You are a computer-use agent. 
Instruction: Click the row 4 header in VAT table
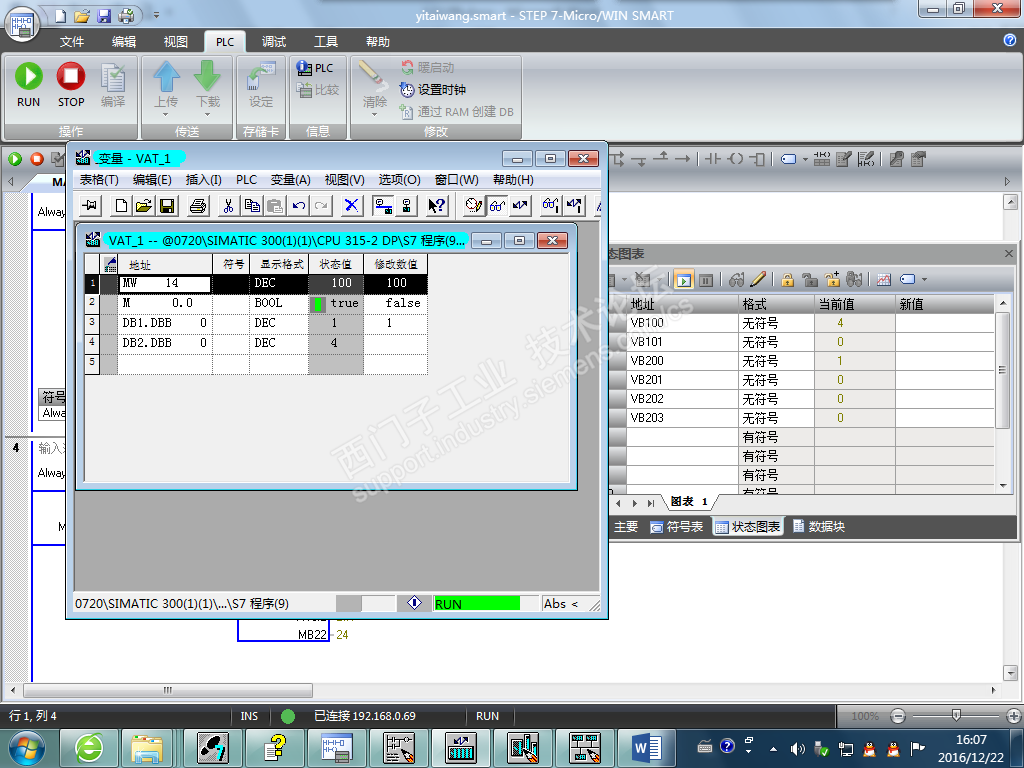pyautogui.click(x=91, y=343)
